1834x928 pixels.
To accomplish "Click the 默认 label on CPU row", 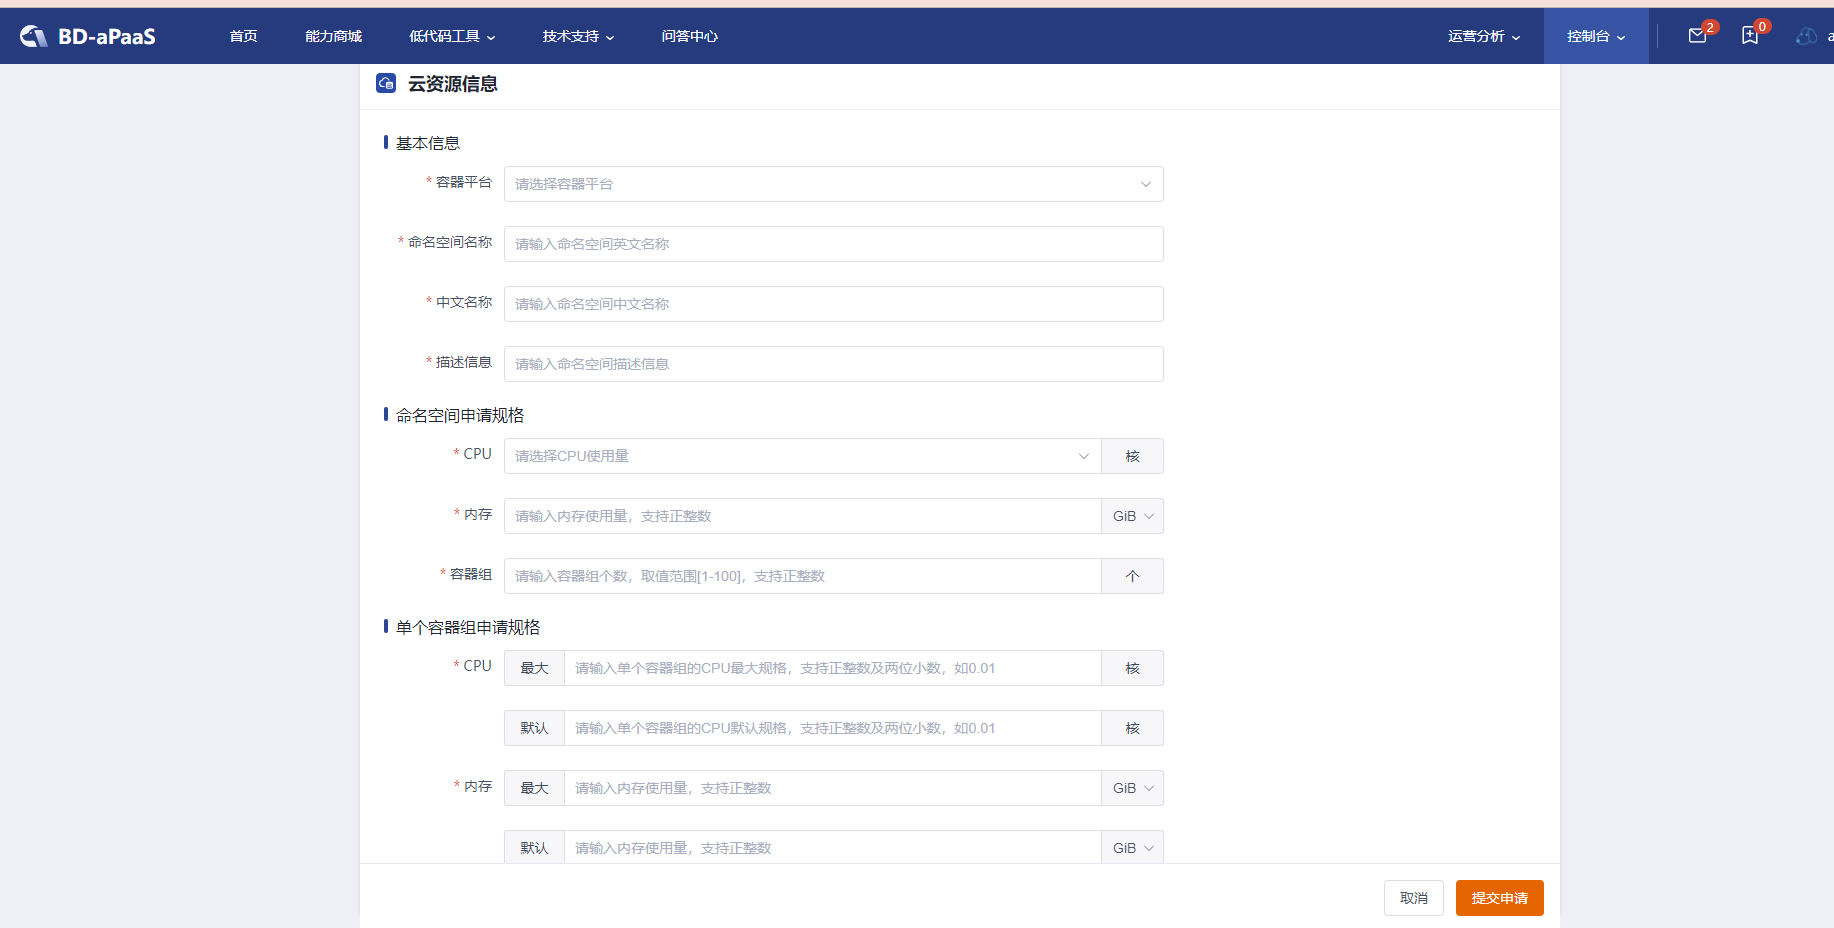I will tap(534, 728).
